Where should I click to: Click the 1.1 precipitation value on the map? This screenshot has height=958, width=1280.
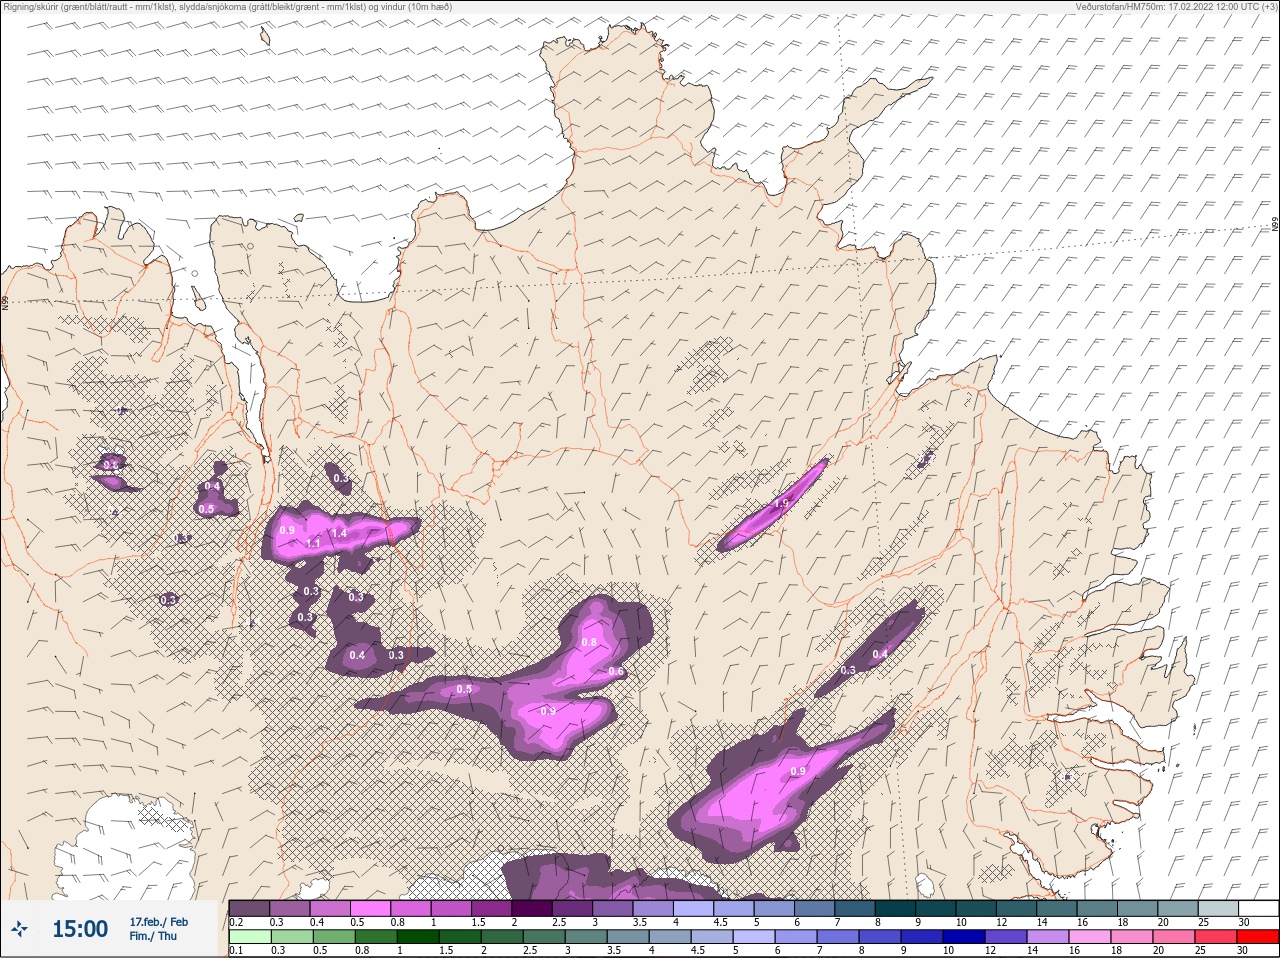point(313,544)
